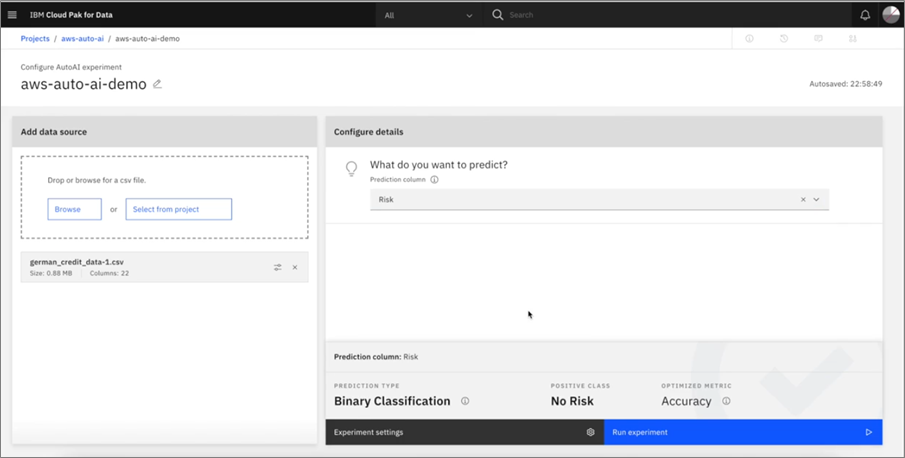Click the Binary Classification prediction type text
The height and width of the screenshot is (458, 905).
click(392, 401)
